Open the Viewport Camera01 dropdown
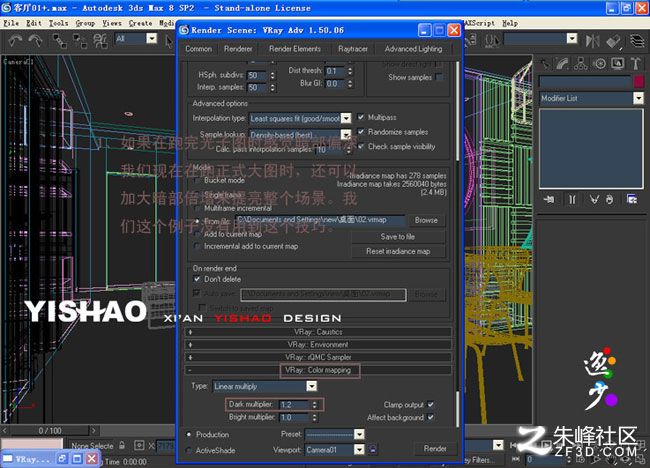The image size is (650, 468). point(359,449)
